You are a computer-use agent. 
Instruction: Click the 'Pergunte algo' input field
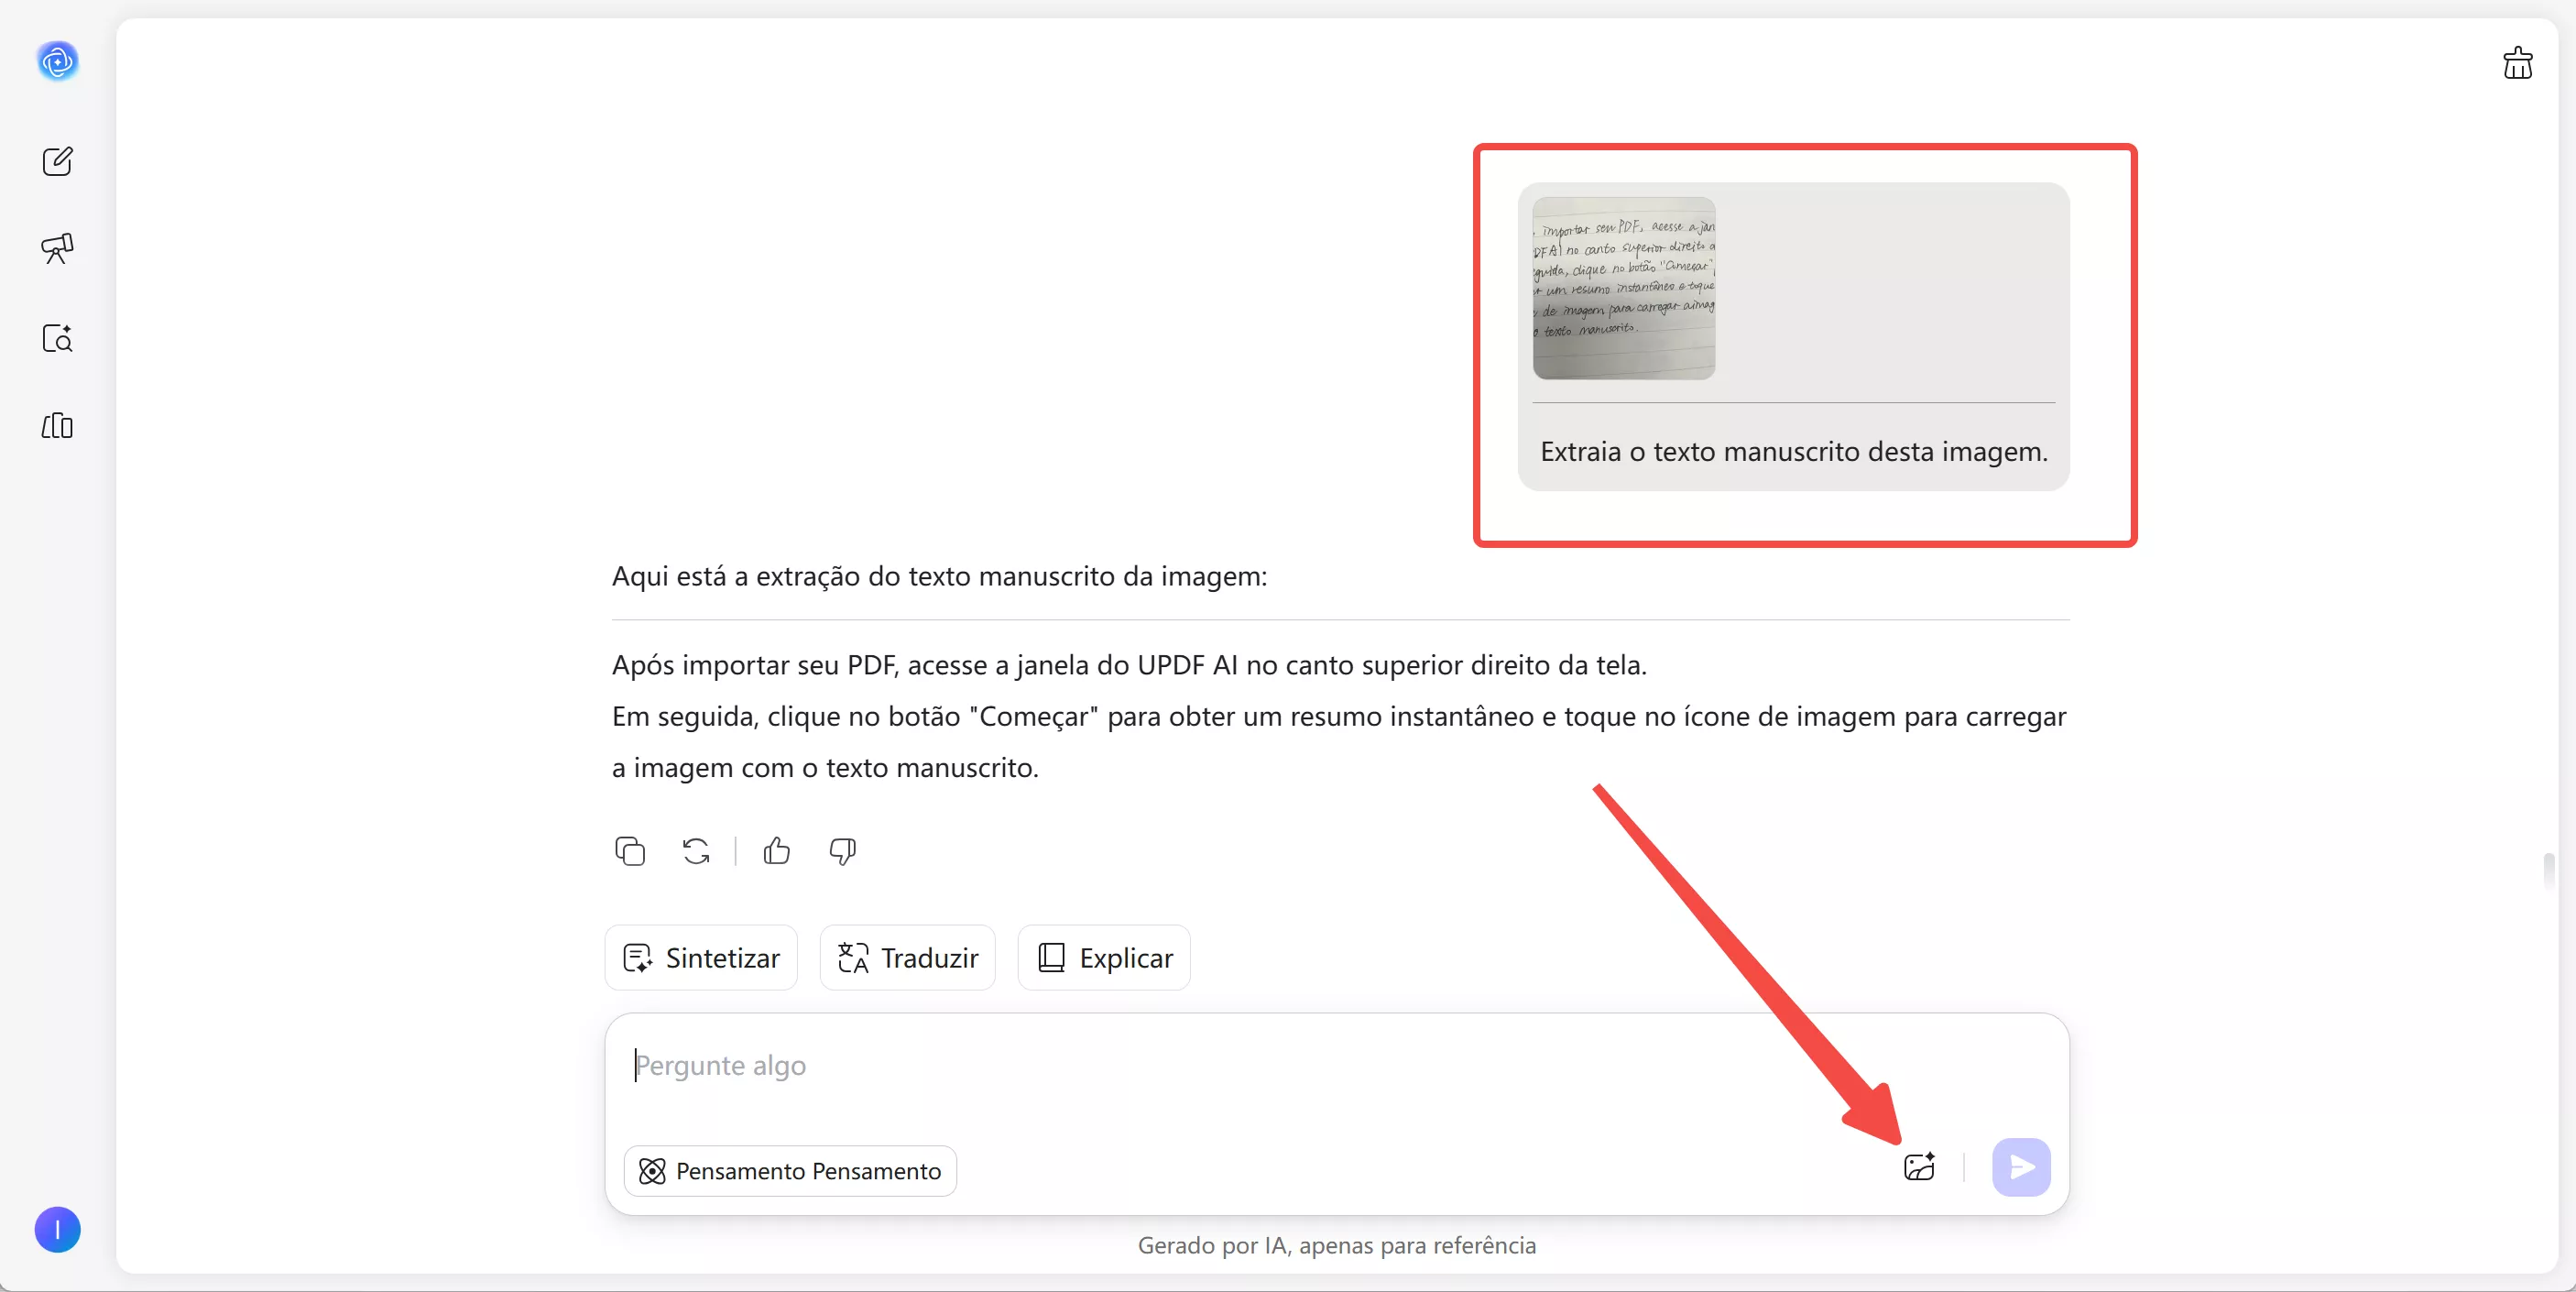pos(1200,1066)
